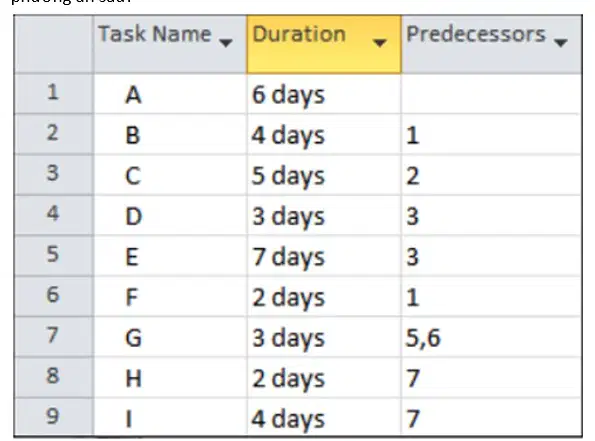The height and width of the screenshot is (441, 595).
Task: Open the Task Name column dropdown arrow
Action: (x=226, y=43)
